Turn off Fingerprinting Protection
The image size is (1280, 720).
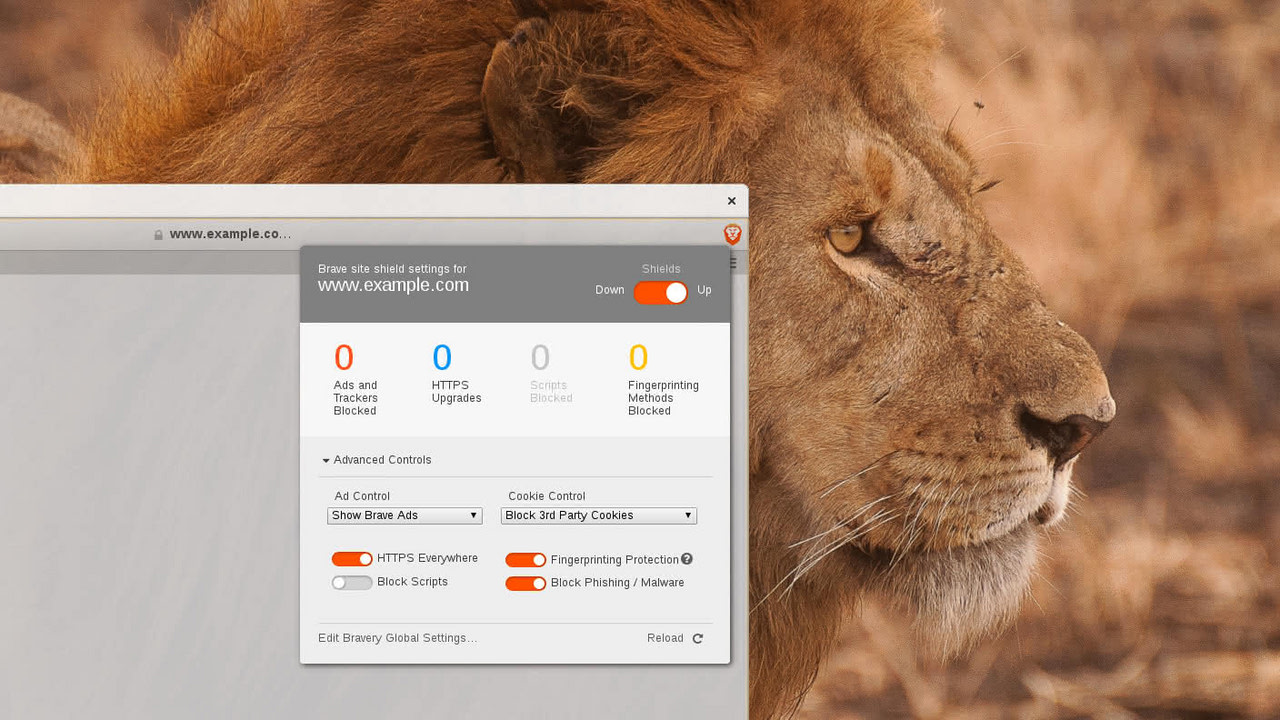(x=525, y=560)
